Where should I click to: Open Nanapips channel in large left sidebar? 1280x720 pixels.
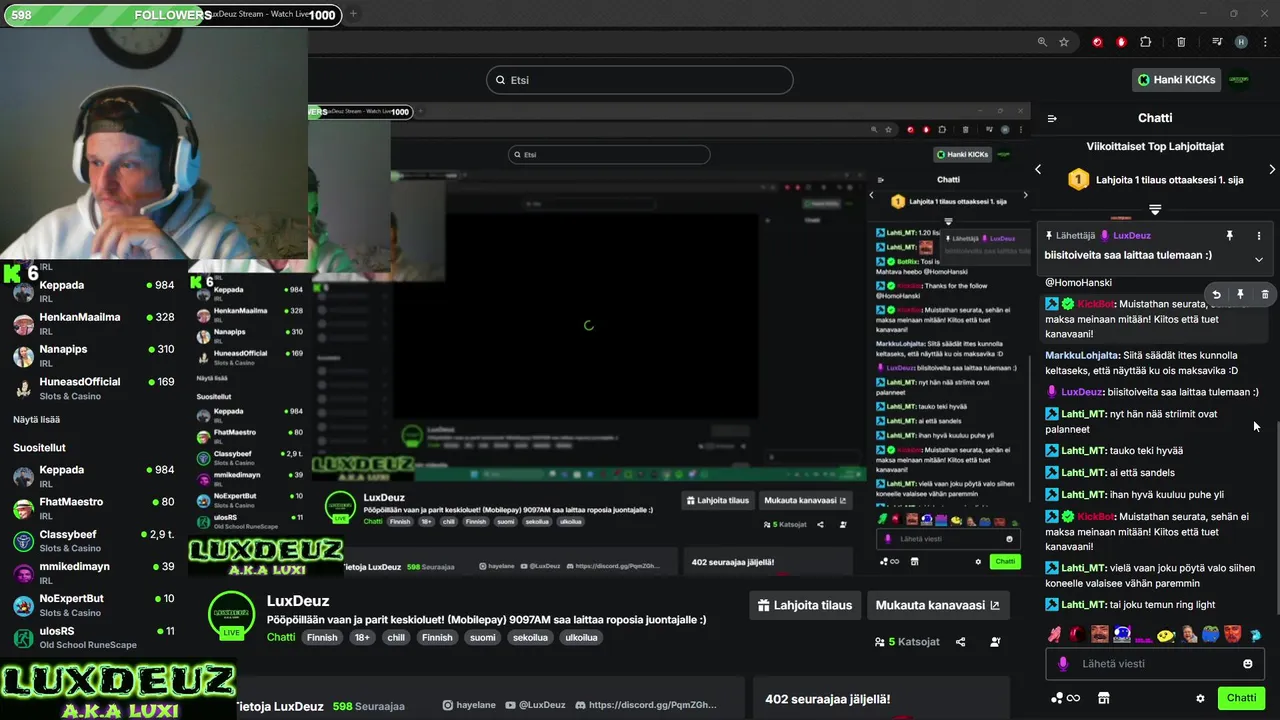tap(93, 355)
